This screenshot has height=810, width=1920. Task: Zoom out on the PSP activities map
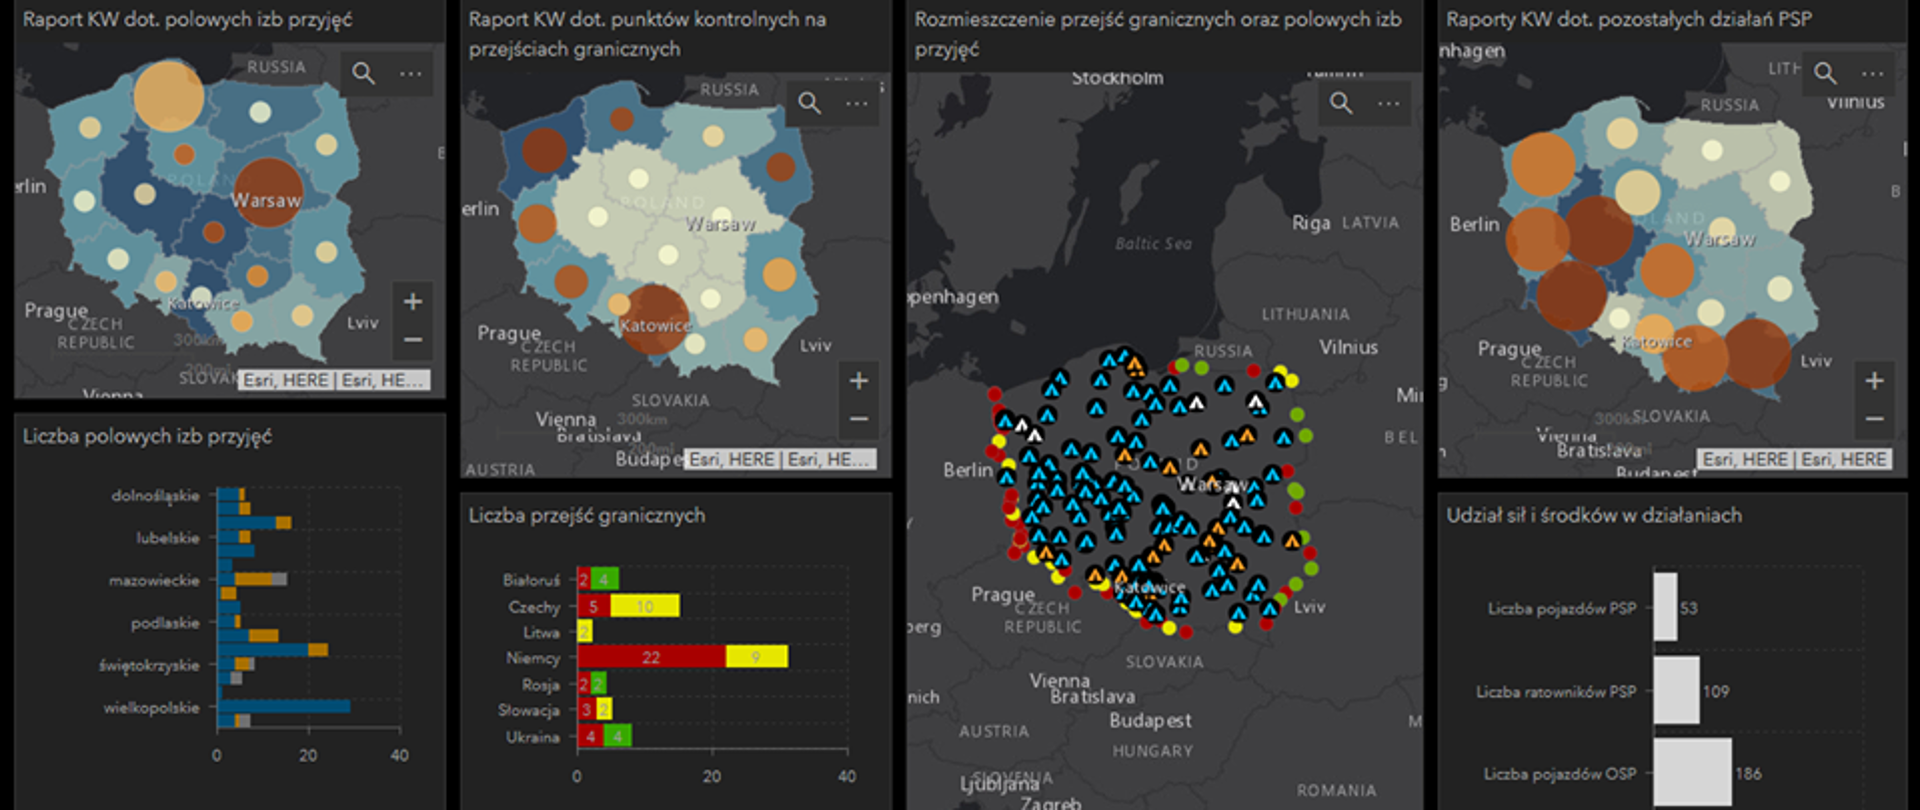(1874, 419)
